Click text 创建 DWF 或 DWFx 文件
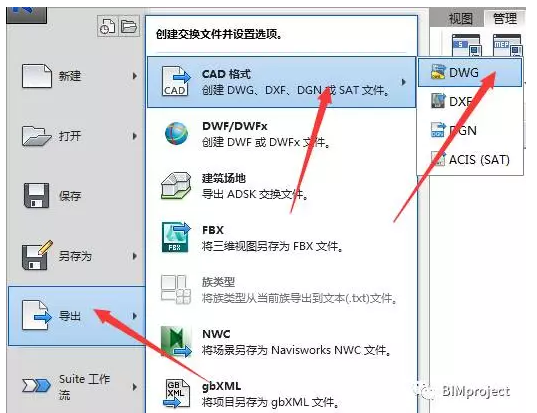The width and height of the screenshot is (537, 413). click(x=266, y=142)
